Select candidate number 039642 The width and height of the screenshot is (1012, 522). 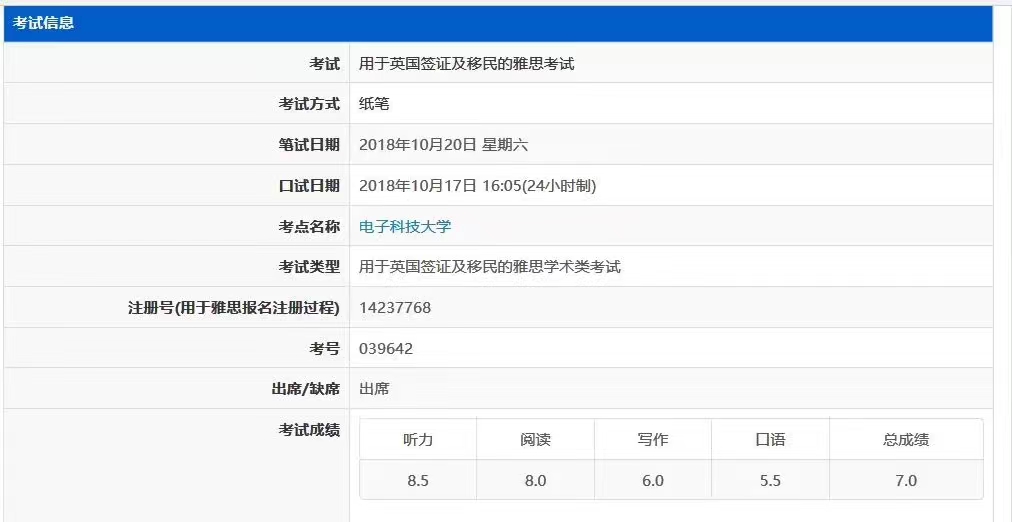click(x=386, y=348)
